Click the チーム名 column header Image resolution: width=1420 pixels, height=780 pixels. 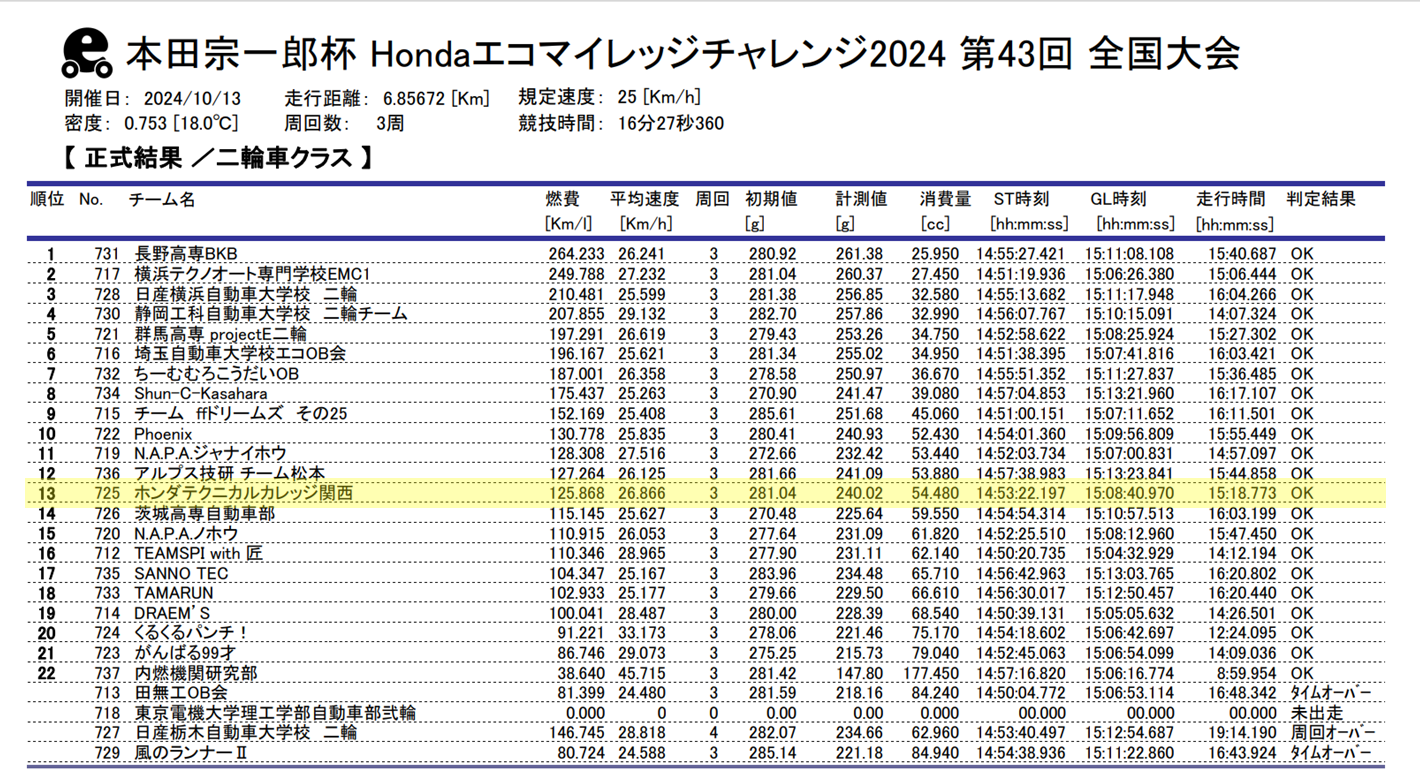click(x=162, y=200)
